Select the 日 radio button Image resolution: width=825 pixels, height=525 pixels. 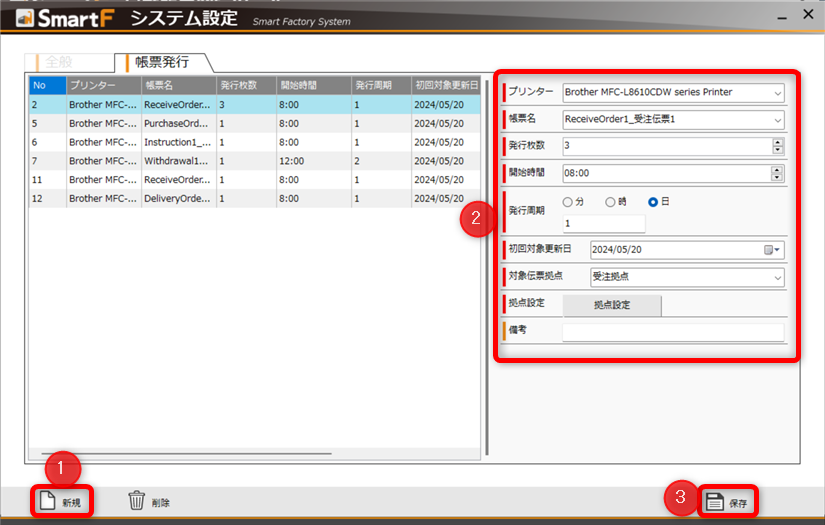[653, 202]
